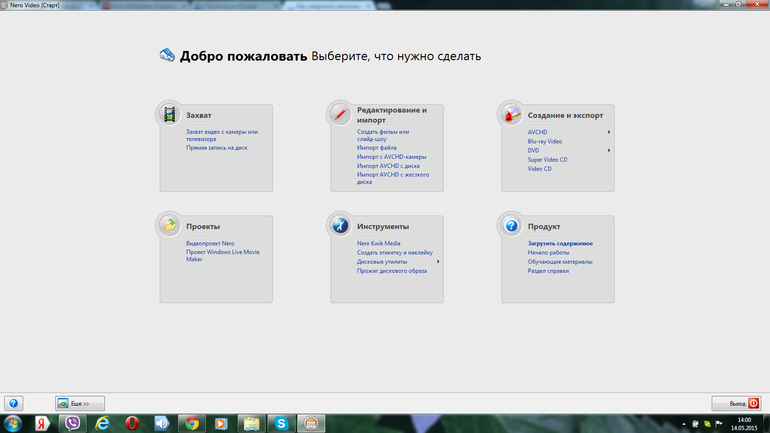Click the Инструменты wrench icon
The image size is (770, 433).
(x=341, y=226)
